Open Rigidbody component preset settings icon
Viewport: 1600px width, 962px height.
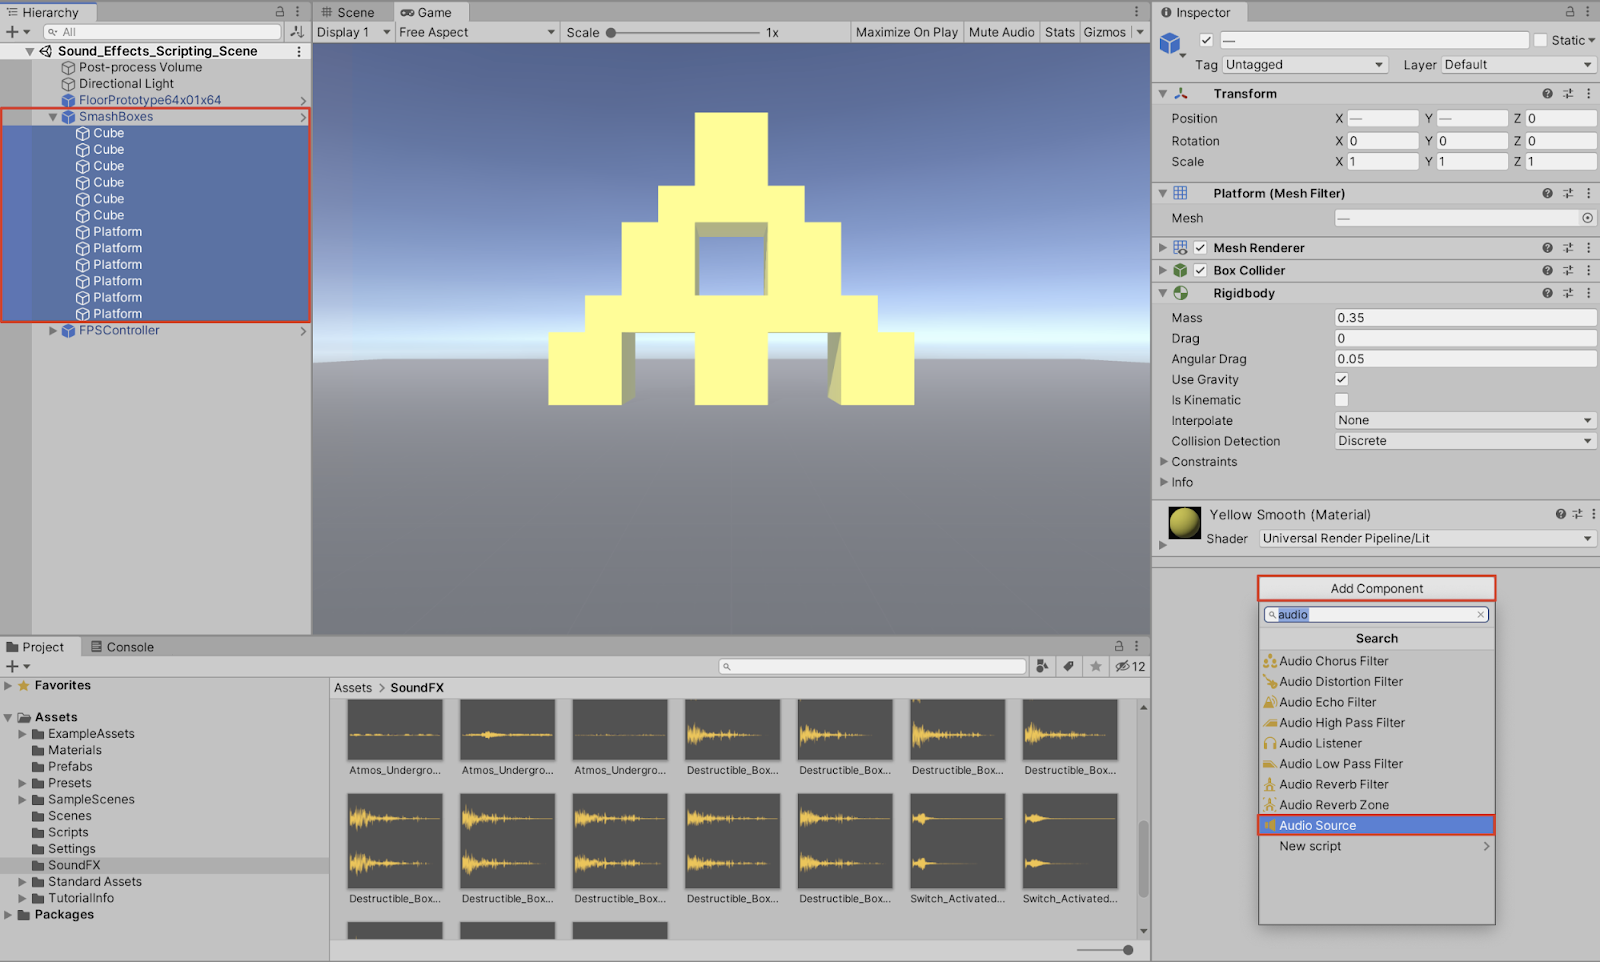click(x=1568, y=294)
